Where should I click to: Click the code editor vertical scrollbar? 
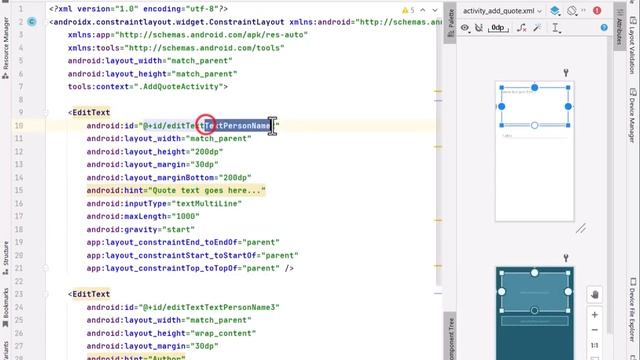[438, 143]
